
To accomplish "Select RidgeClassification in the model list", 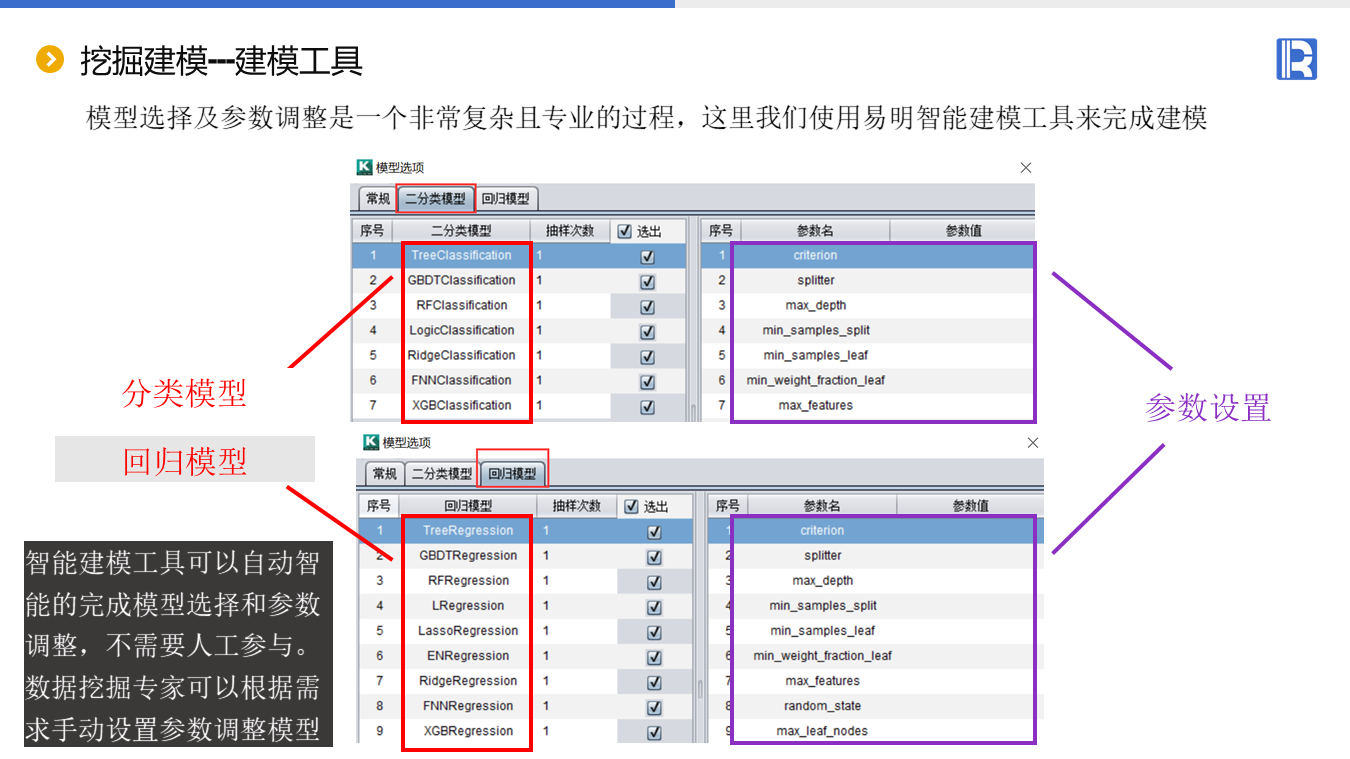I will (461, 355).
